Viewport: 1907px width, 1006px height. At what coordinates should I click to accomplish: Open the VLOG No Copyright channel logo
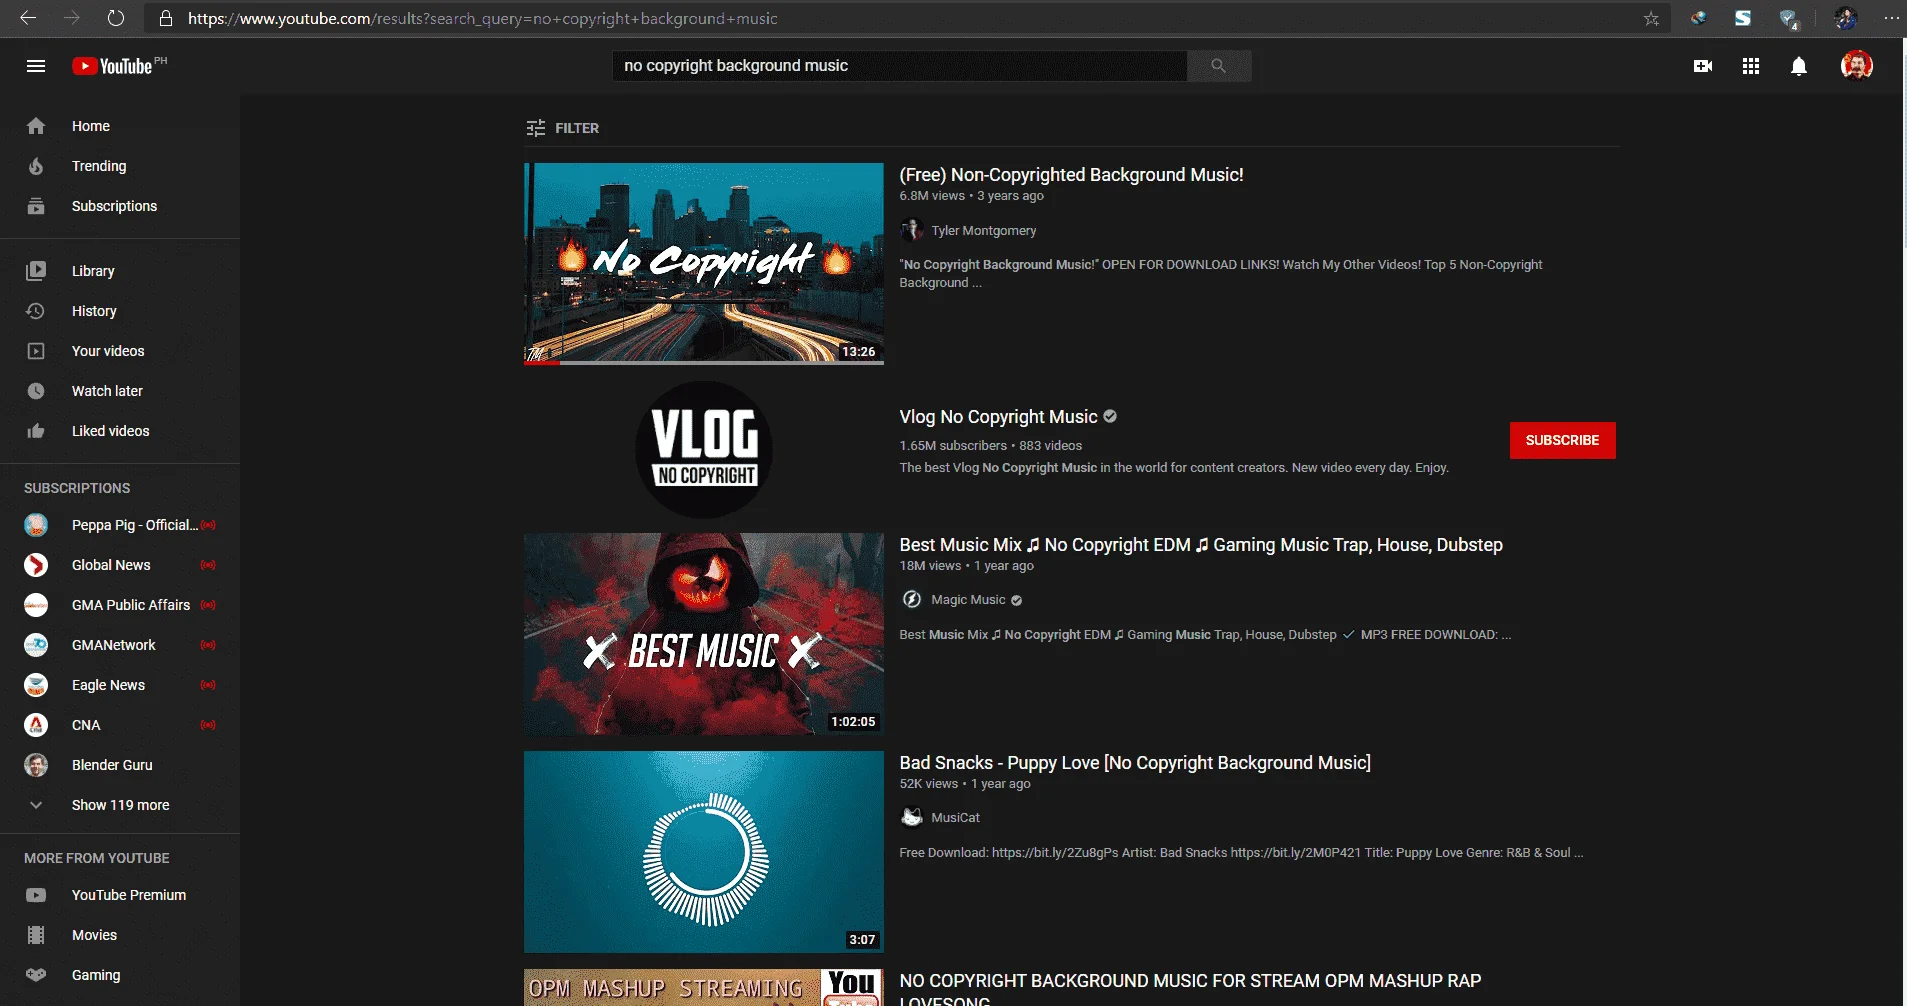704,449
